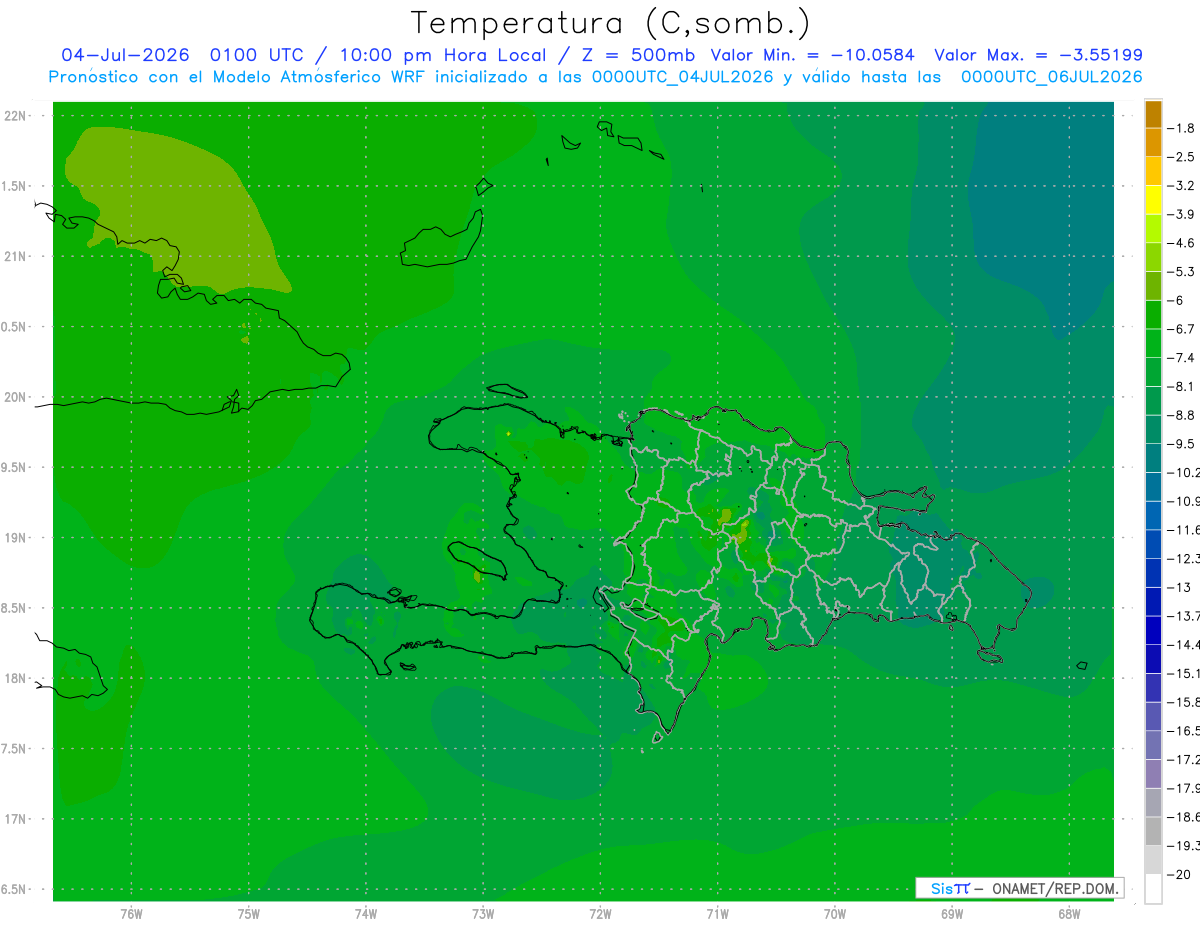Click the gray swatch between -18.6 and -19.3
Viewport: 1200px width, 927px height.
coord(1153,832)
